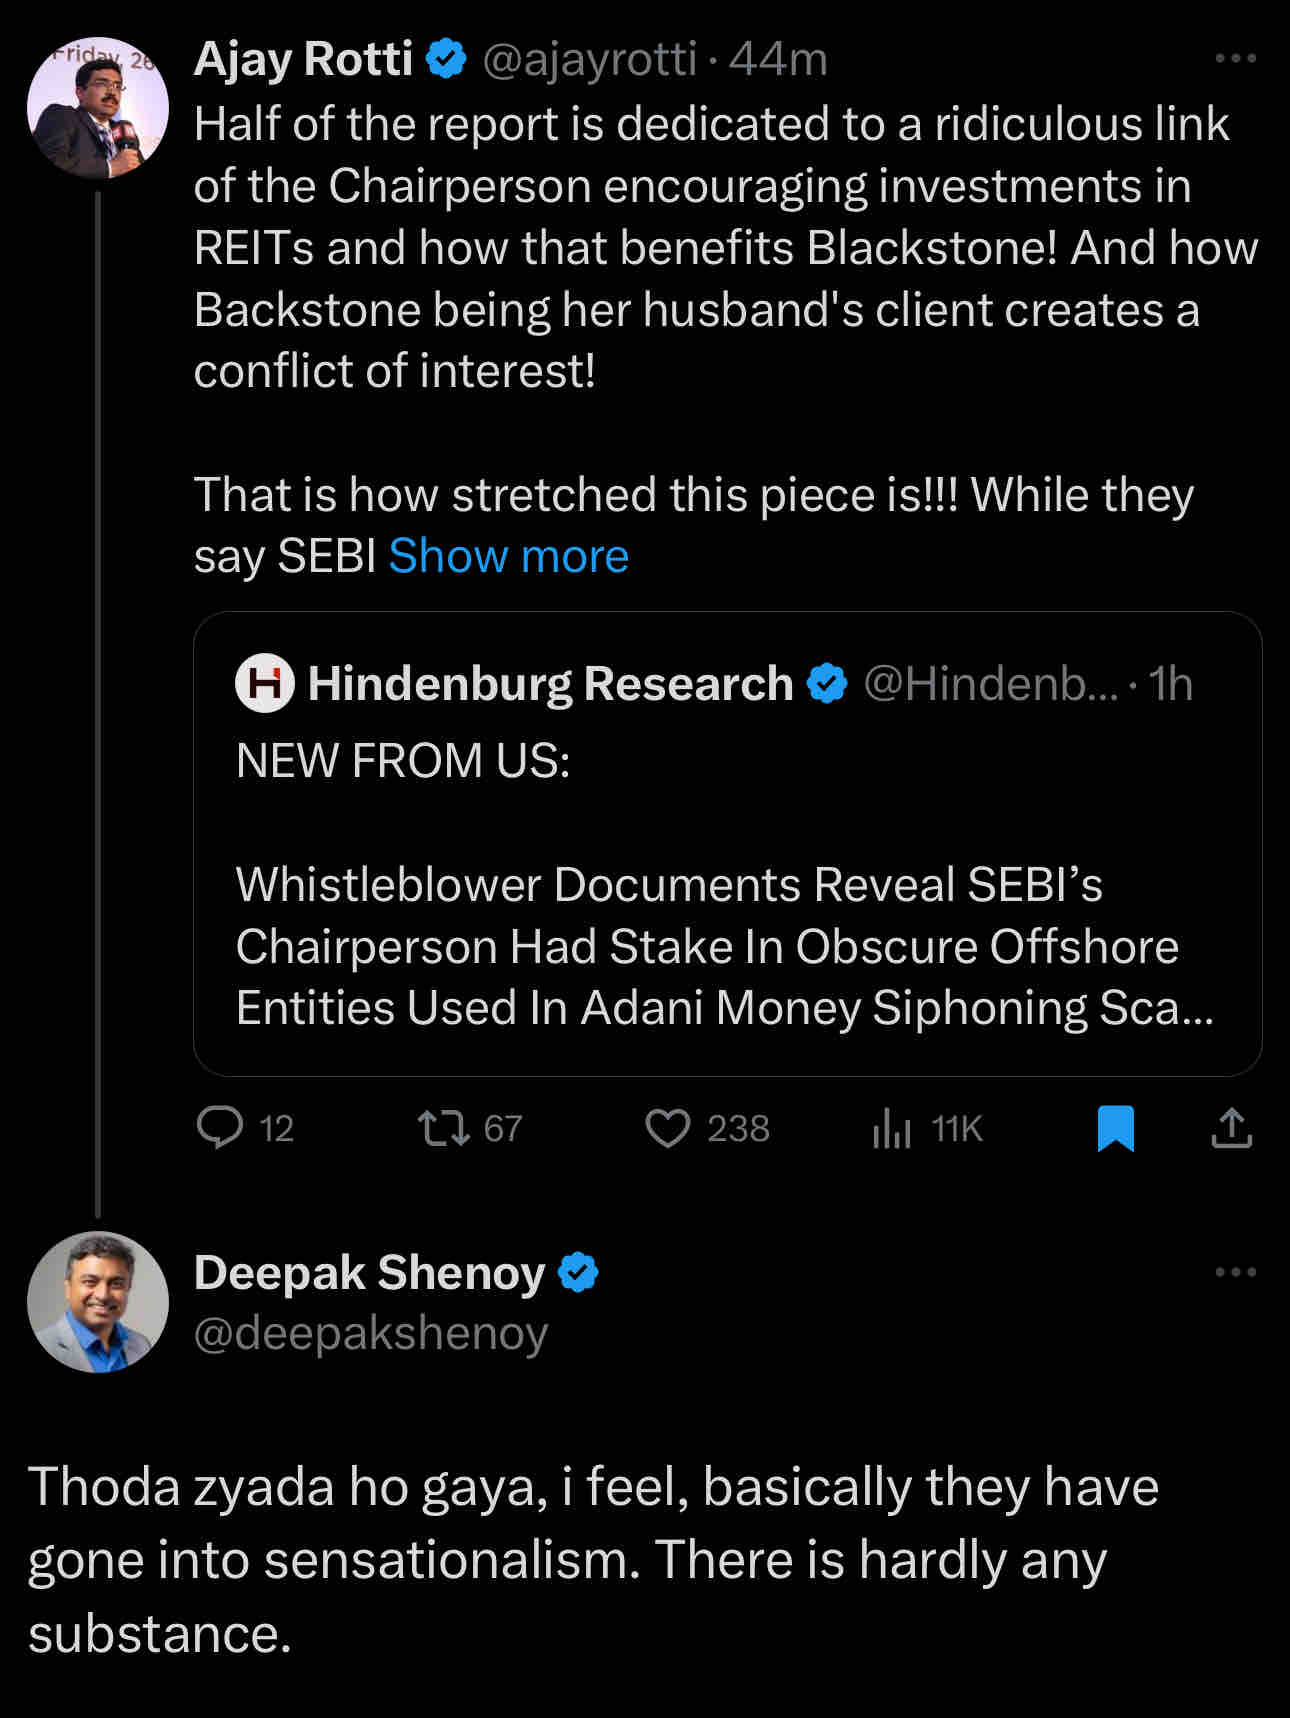Open replies on Ajay Rotti's tweet
The height and width of the screenshot is (1718, 1290).
tap(245, 1129)
